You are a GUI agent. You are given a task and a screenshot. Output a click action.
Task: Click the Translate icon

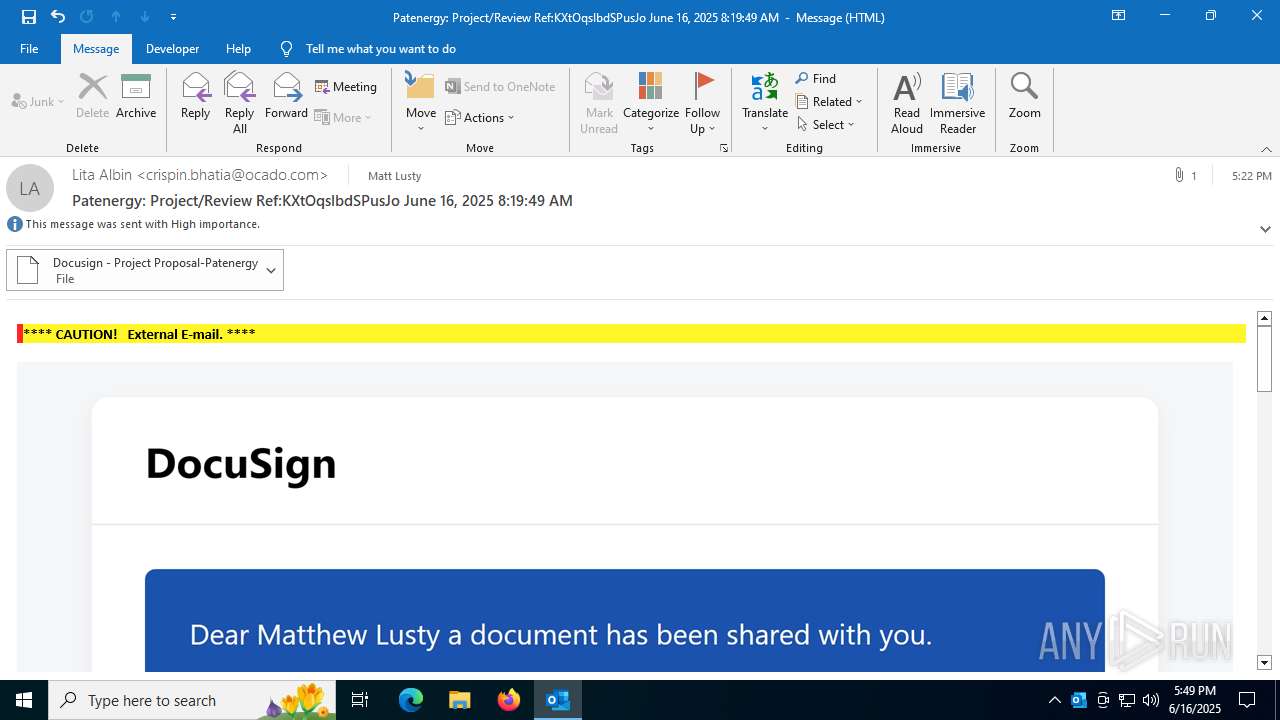[765, 102]
